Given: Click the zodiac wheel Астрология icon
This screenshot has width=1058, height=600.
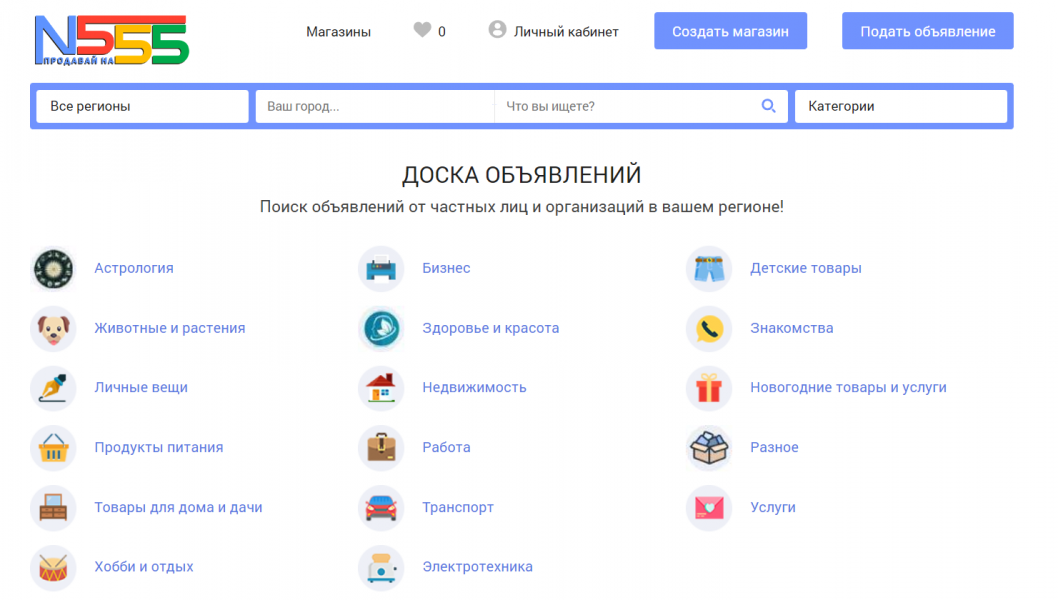Looking at the screenshot, I should click(53, 269).
